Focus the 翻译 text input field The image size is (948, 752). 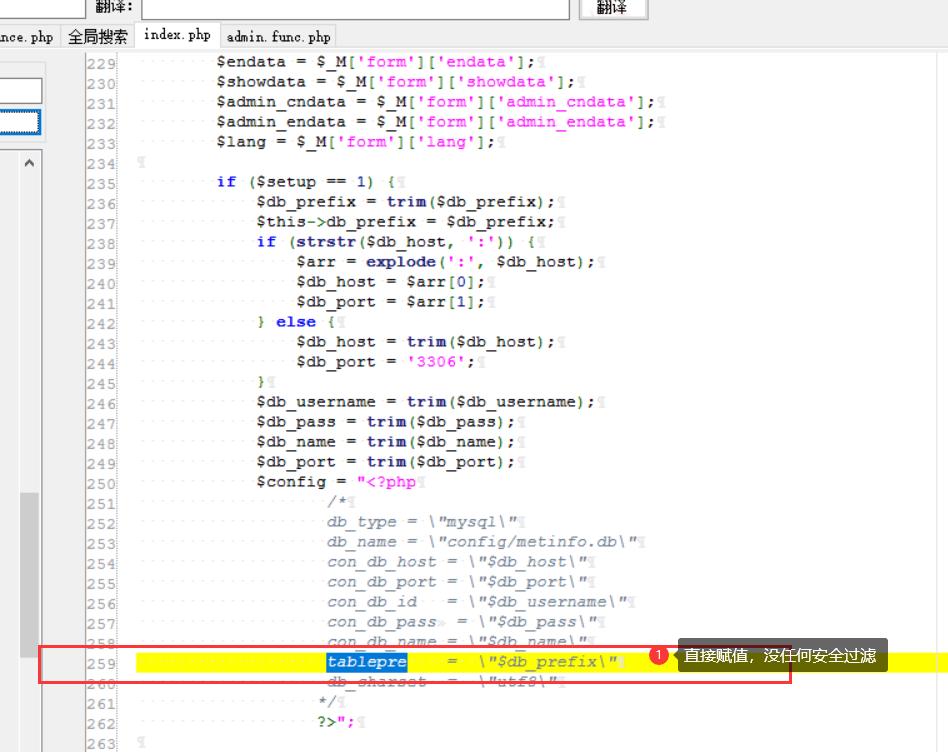355,8
